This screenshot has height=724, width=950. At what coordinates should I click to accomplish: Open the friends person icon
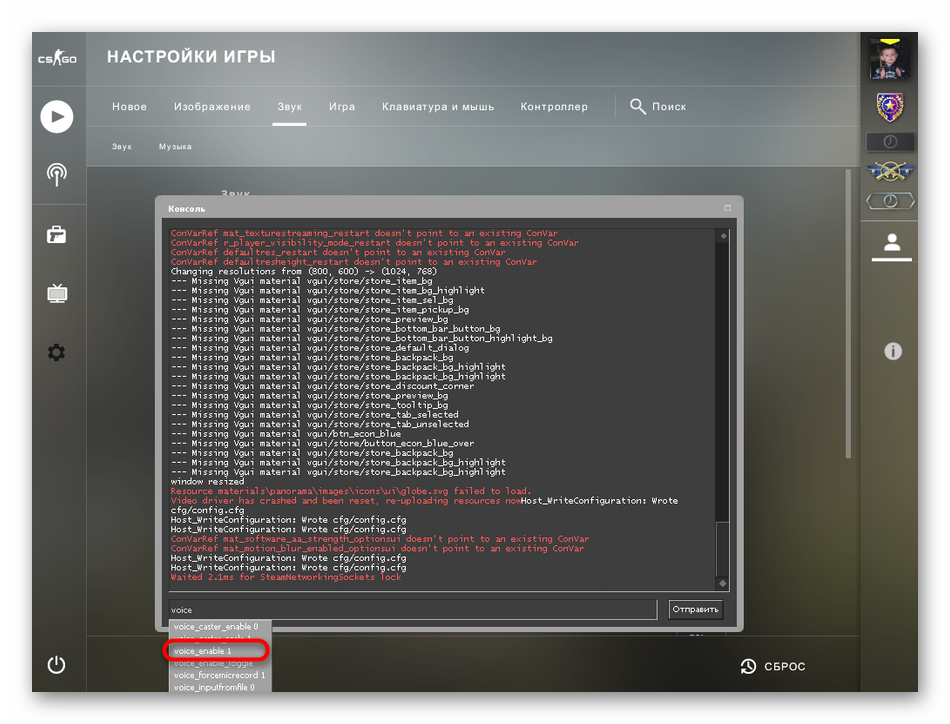pyautogui.click(x=892, y=243)
